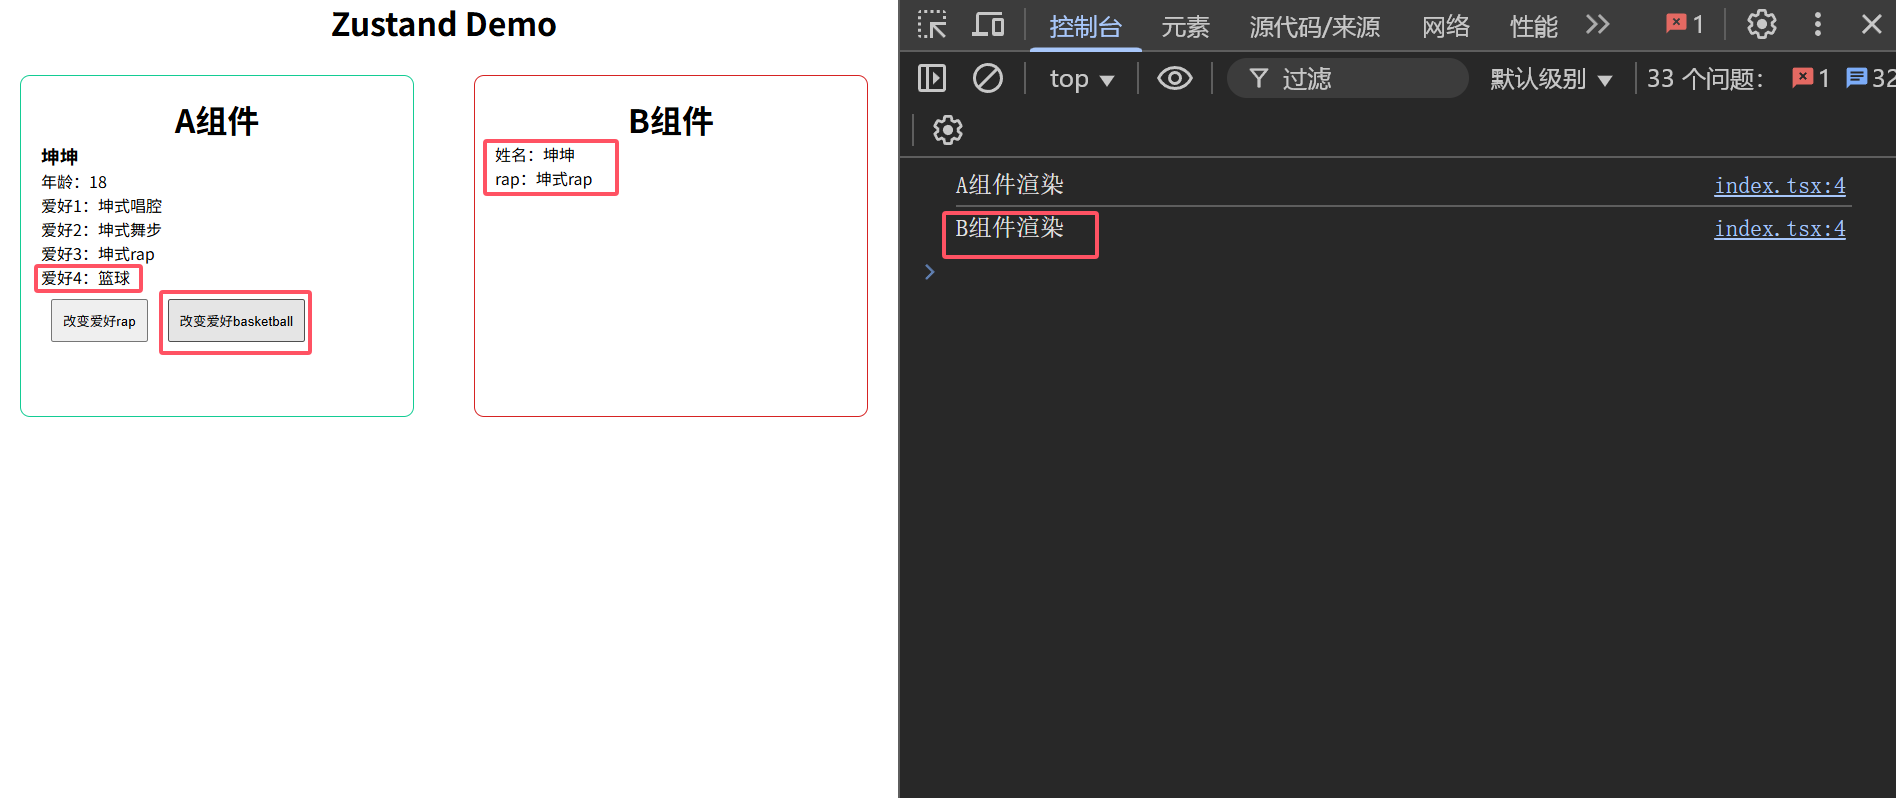This screenshot has height=798, width=1896.
Task: Open DevTools settings gear icon
Action: tap(1762, 24)
